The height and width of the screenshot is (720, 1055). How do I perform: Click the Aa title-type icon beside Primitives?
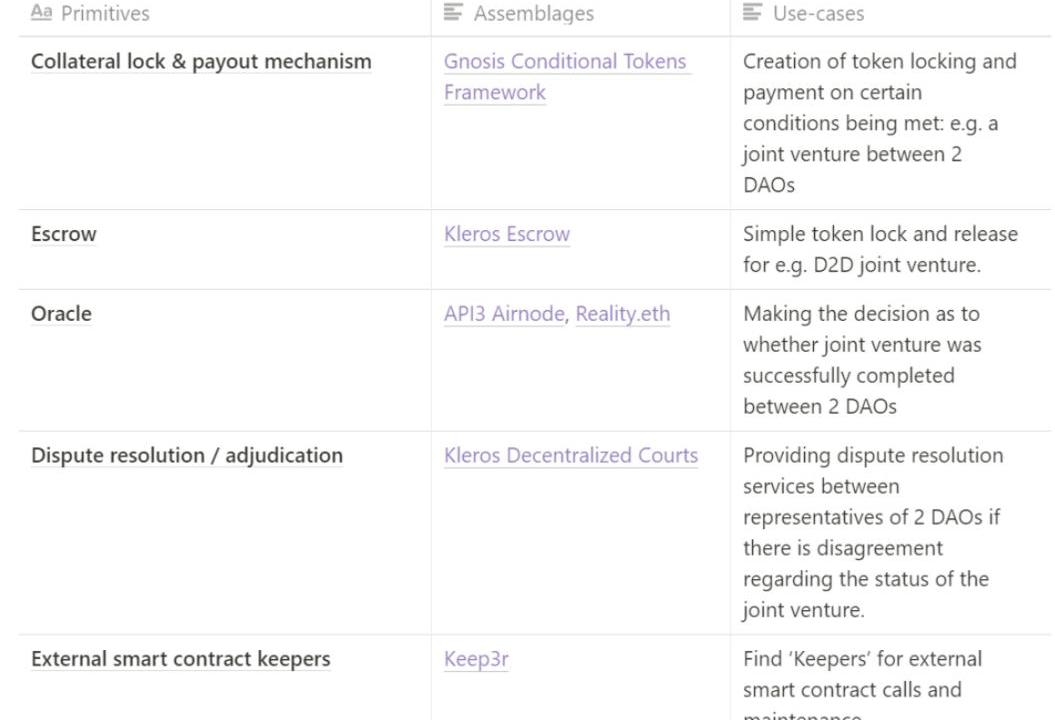(41, 12)
